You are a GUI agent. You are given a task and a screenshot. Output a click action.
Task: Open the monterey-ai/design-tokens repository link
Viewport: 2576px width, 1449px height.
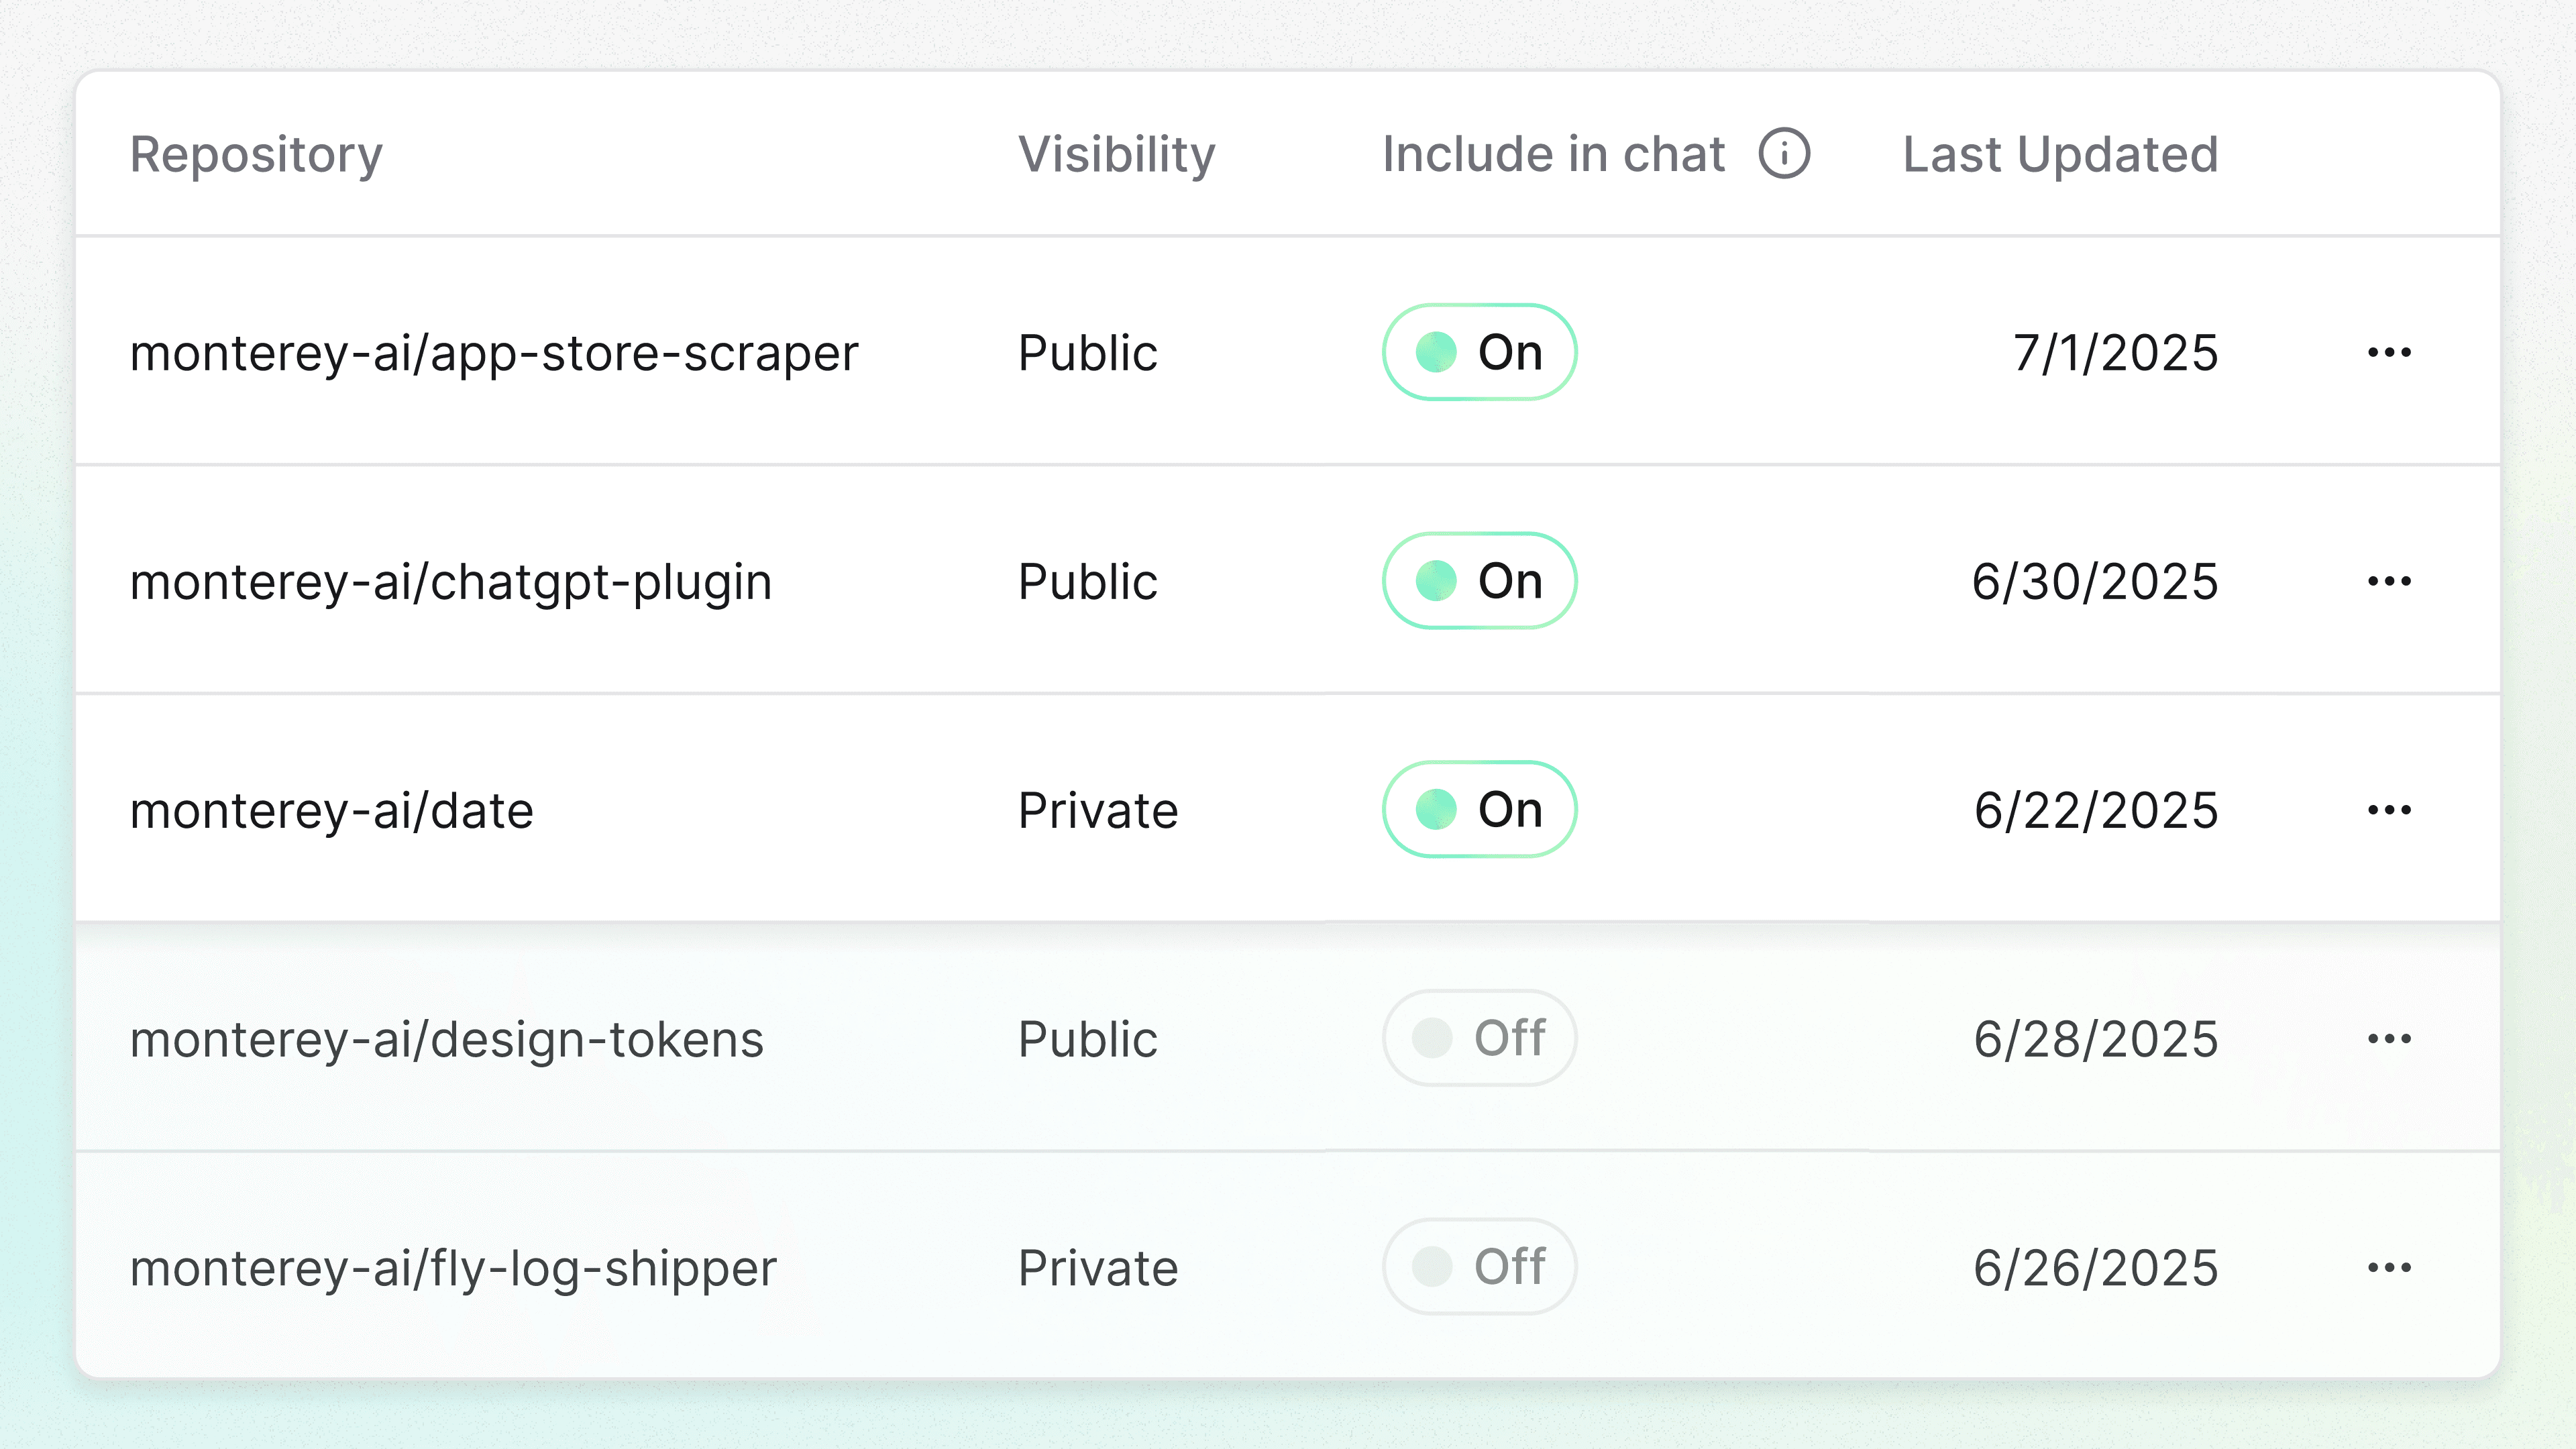(x=447, y=1040)
